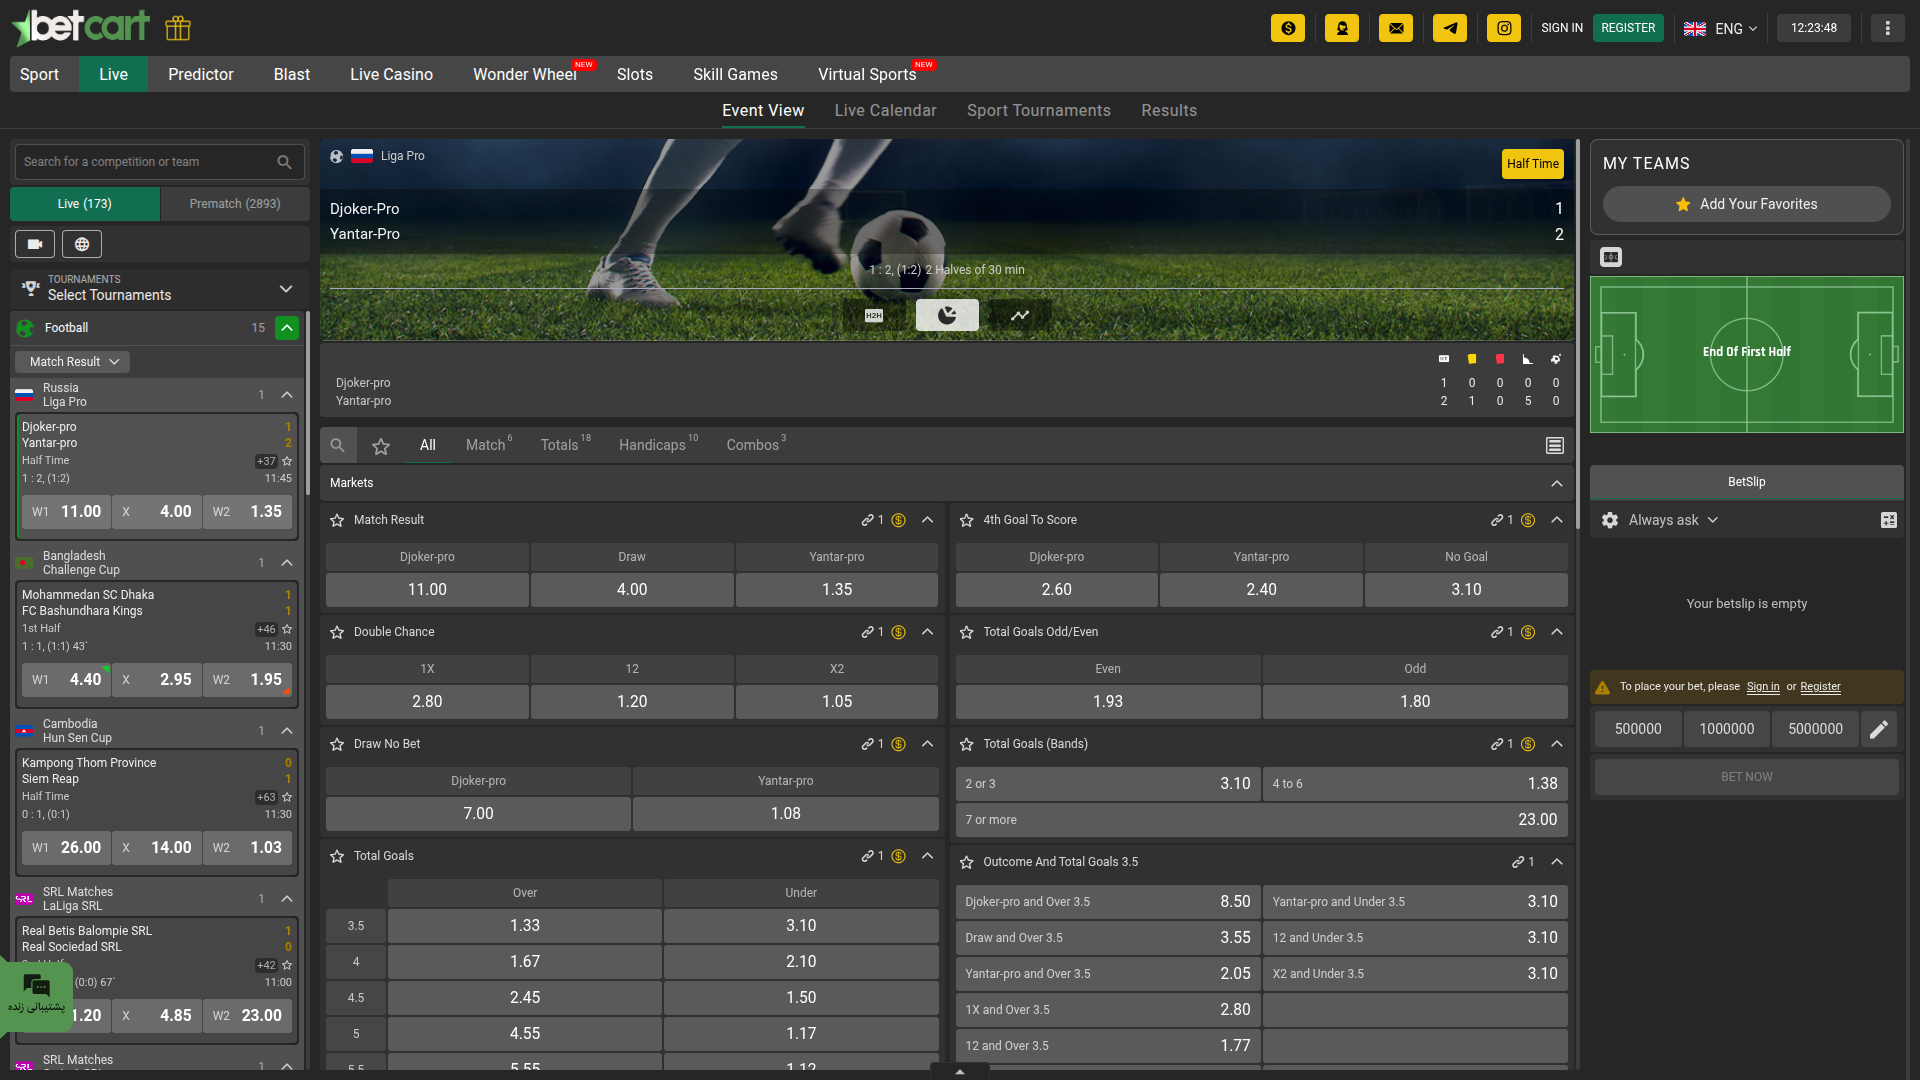Screen dimensions: 1920x1080
Task: Click the Instagram icon in the header
Action: (1504, 28)
